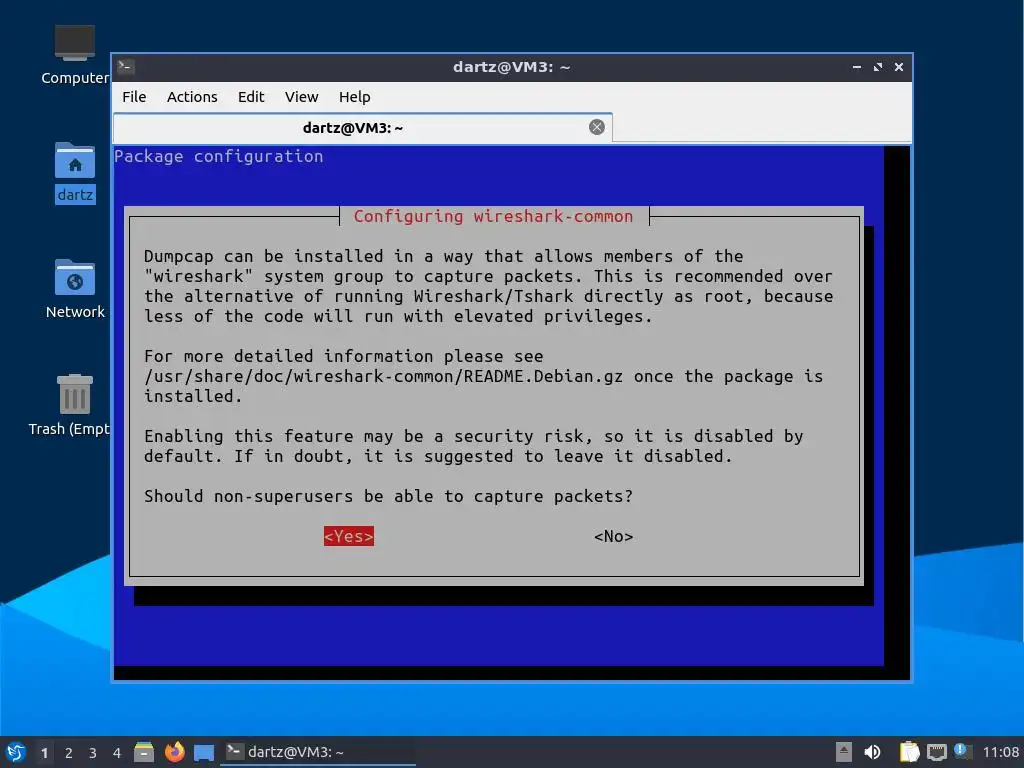Viewport: 1024px width, 768px height.
Task: Minimize the terminal window
Action: 857,67
